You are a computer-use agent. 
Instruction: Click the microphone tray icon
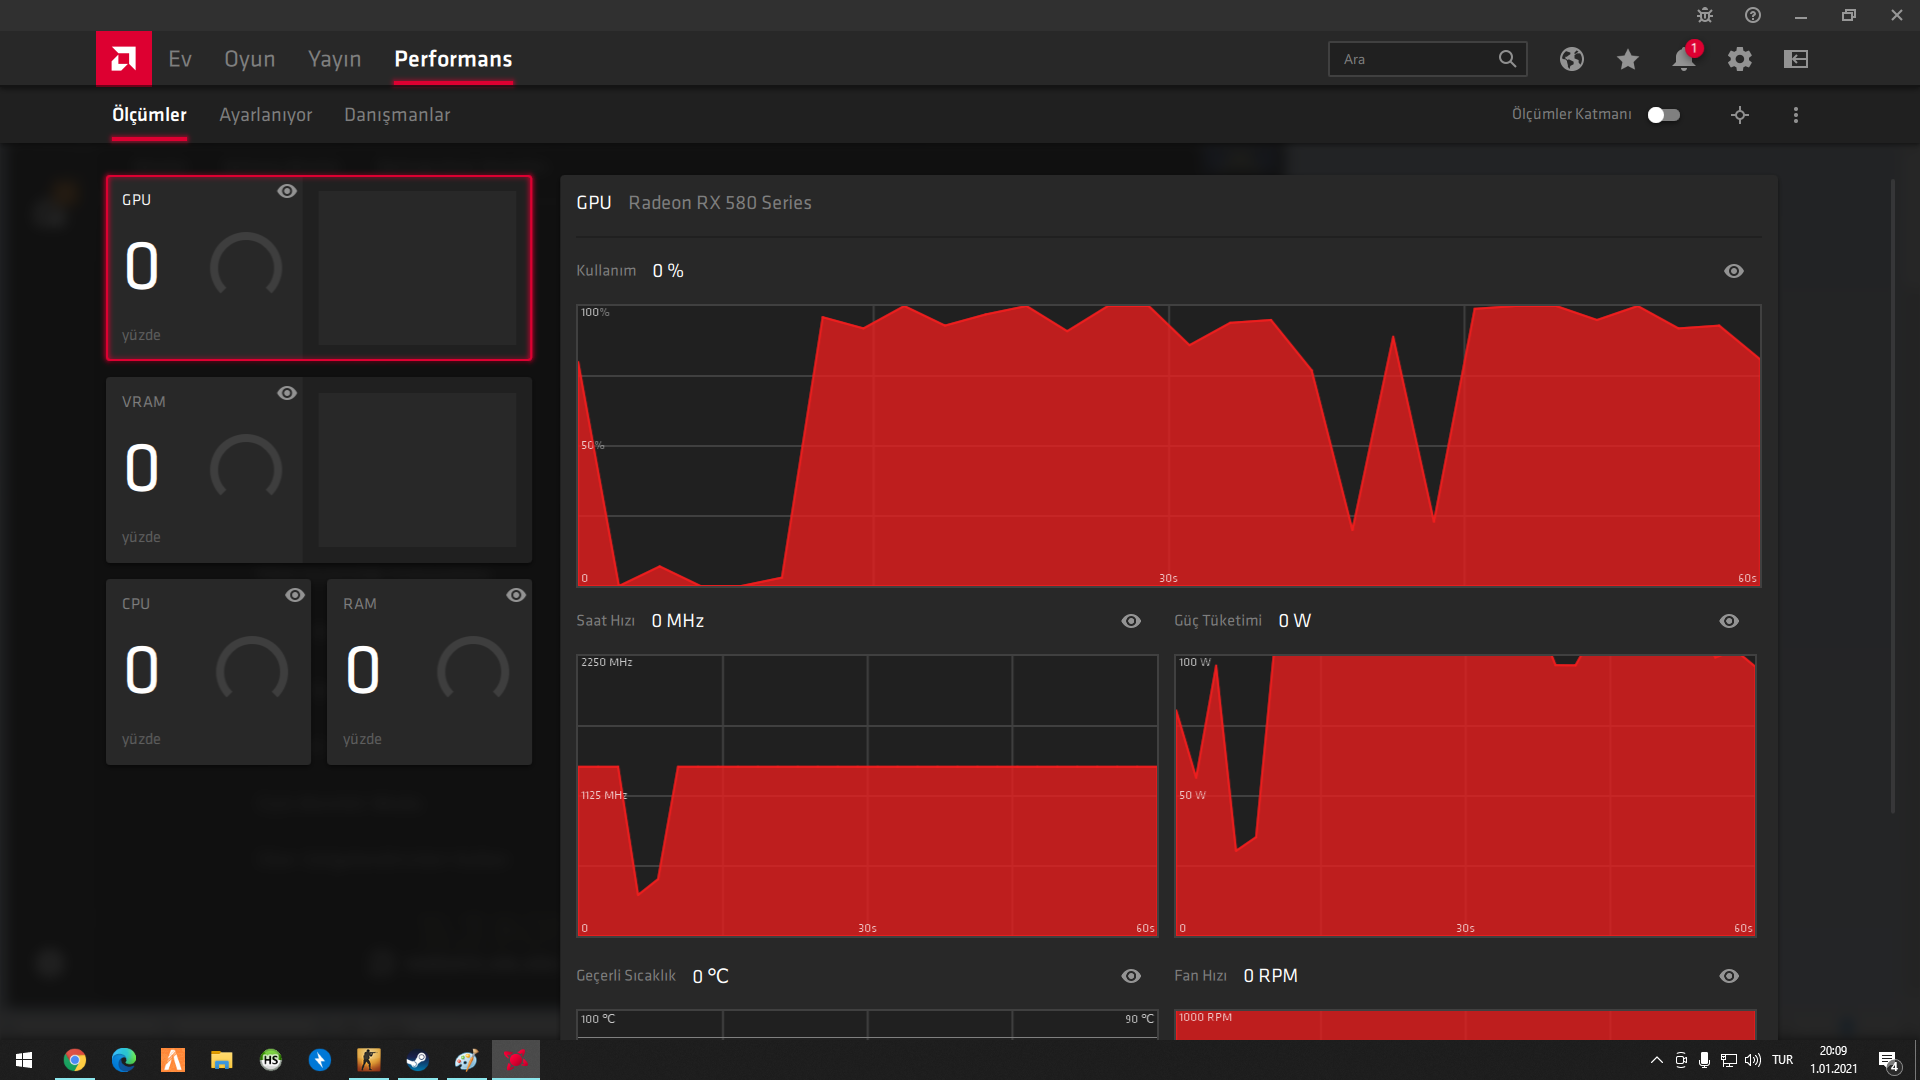coord(1704,1060)
